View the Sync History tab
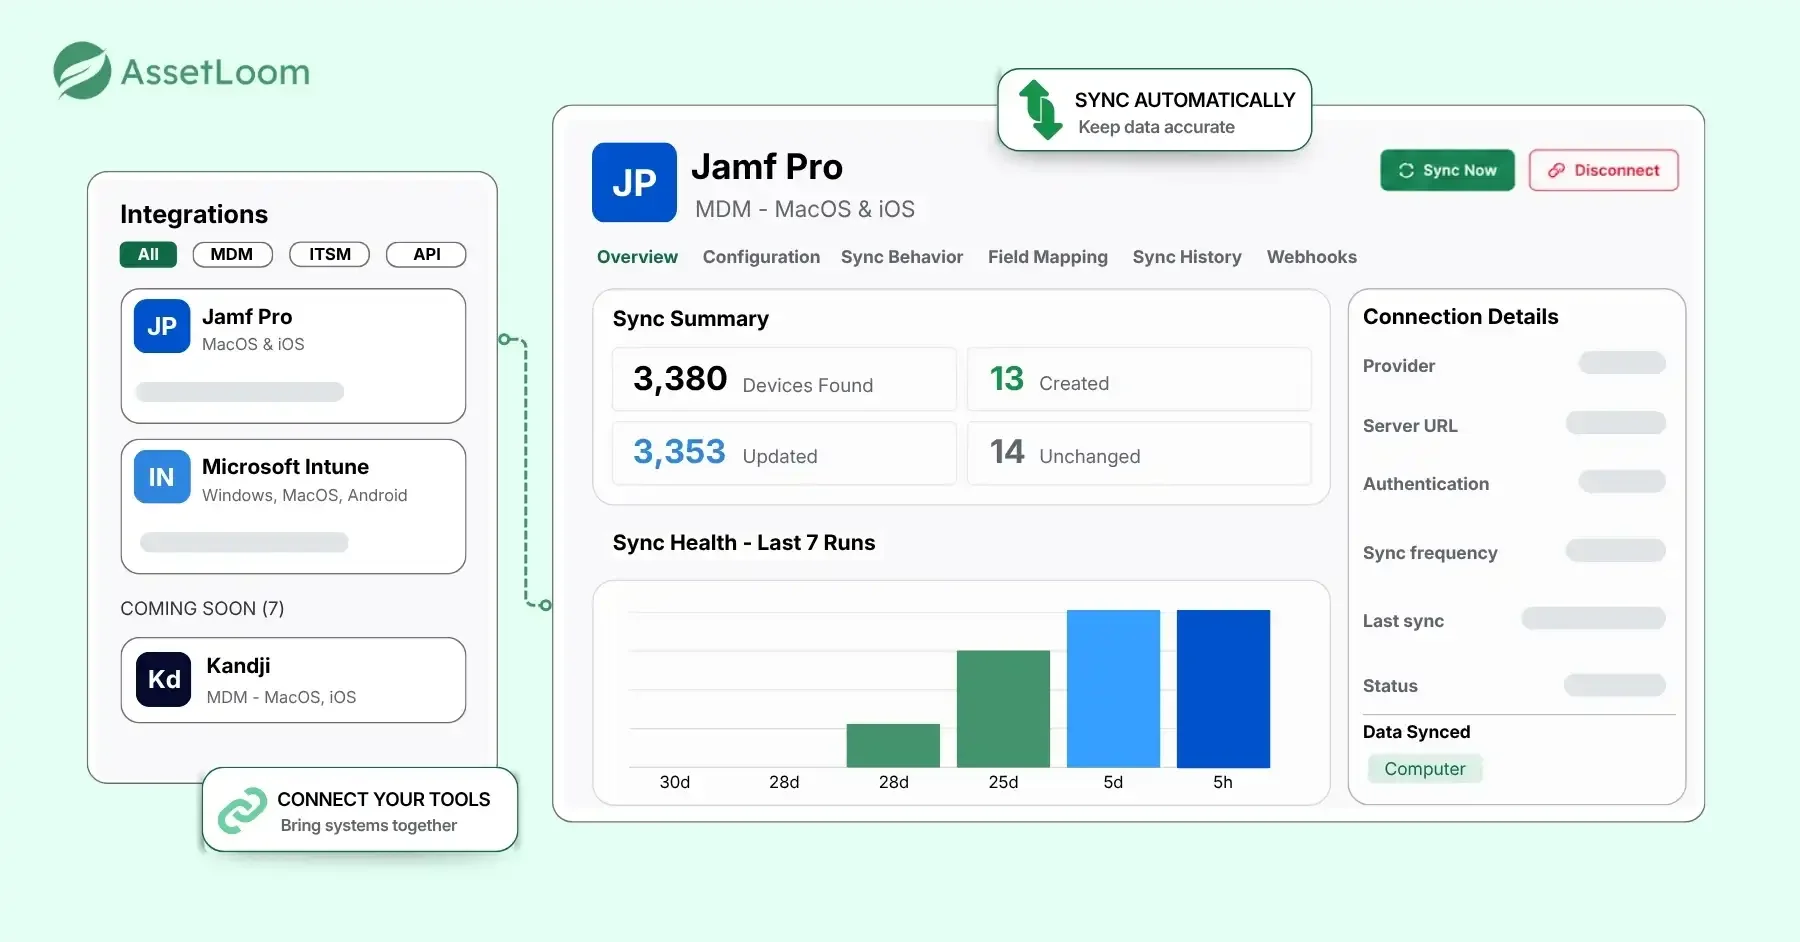 (1187, 257)
